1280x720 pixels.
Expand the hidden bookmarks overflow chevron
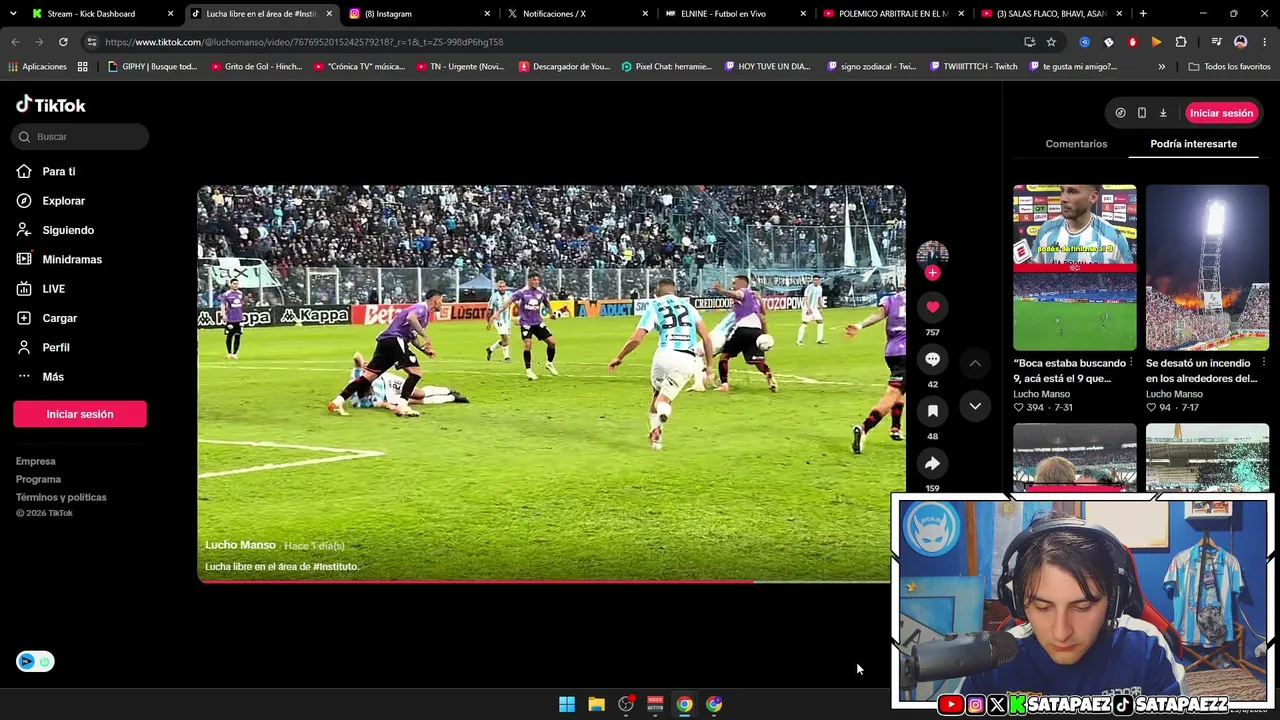tap(1161, 67)
